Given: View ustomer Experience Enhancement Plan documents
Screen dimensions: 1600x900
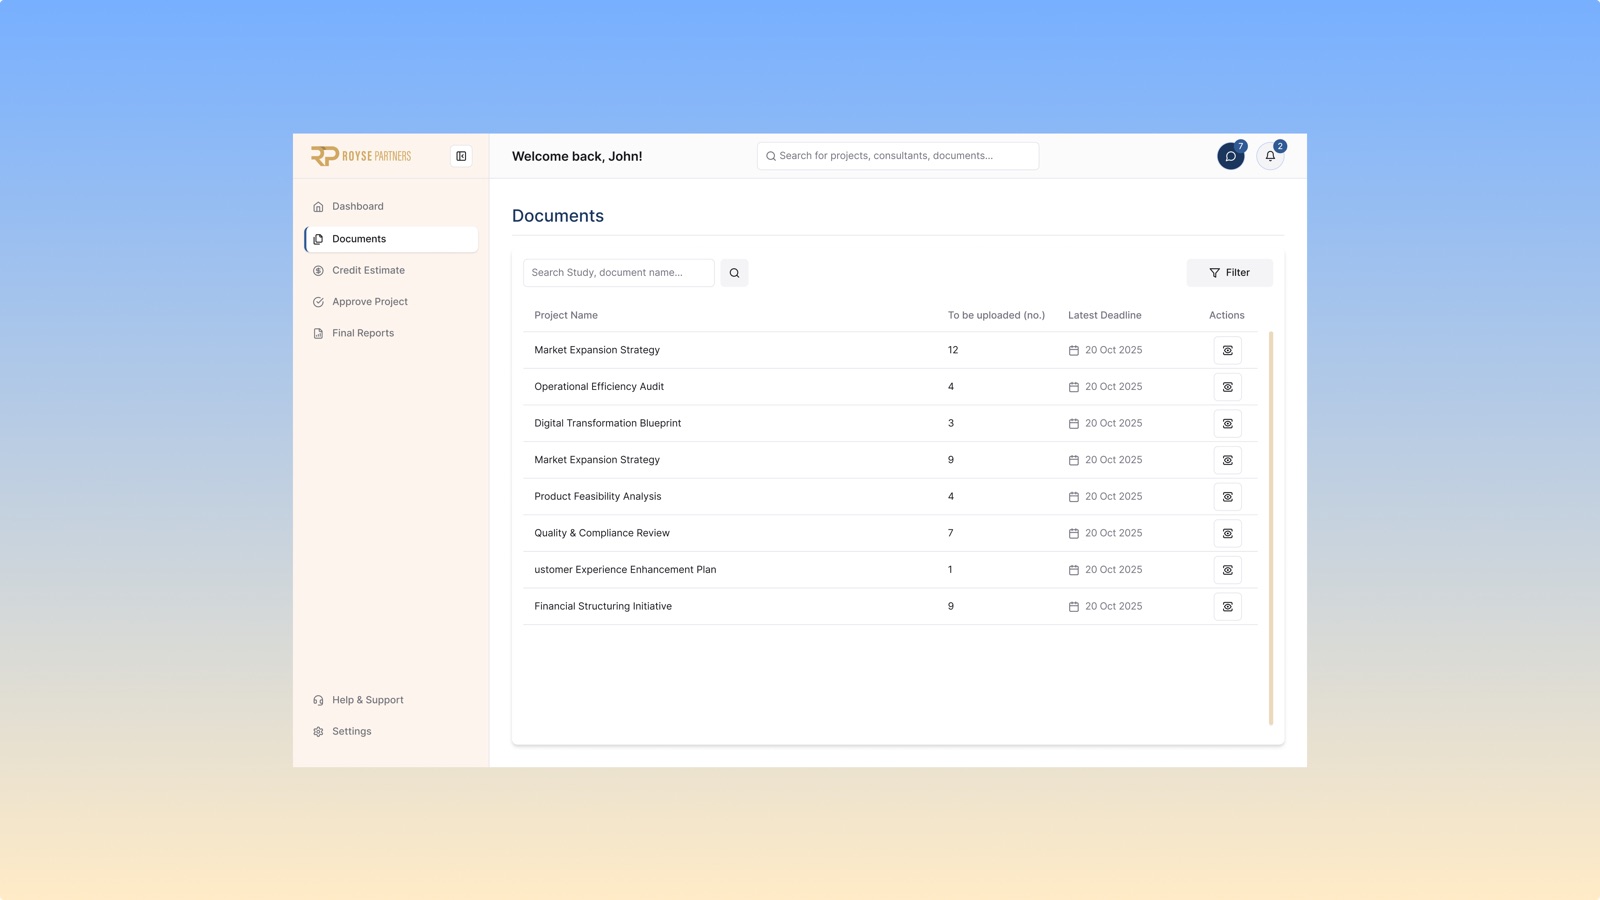Looking at the screenshot, I should point(1227,570).
